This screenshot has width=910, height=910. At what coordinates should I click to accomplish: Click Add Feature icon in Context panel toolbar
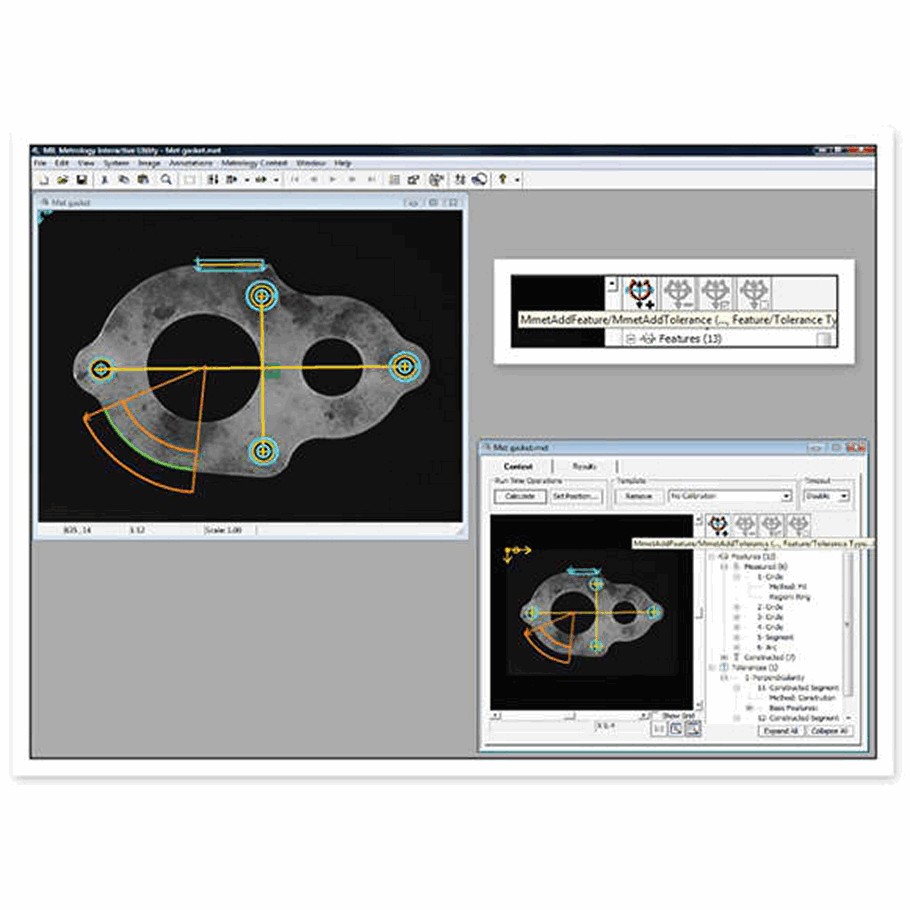[x=718, y=524]
